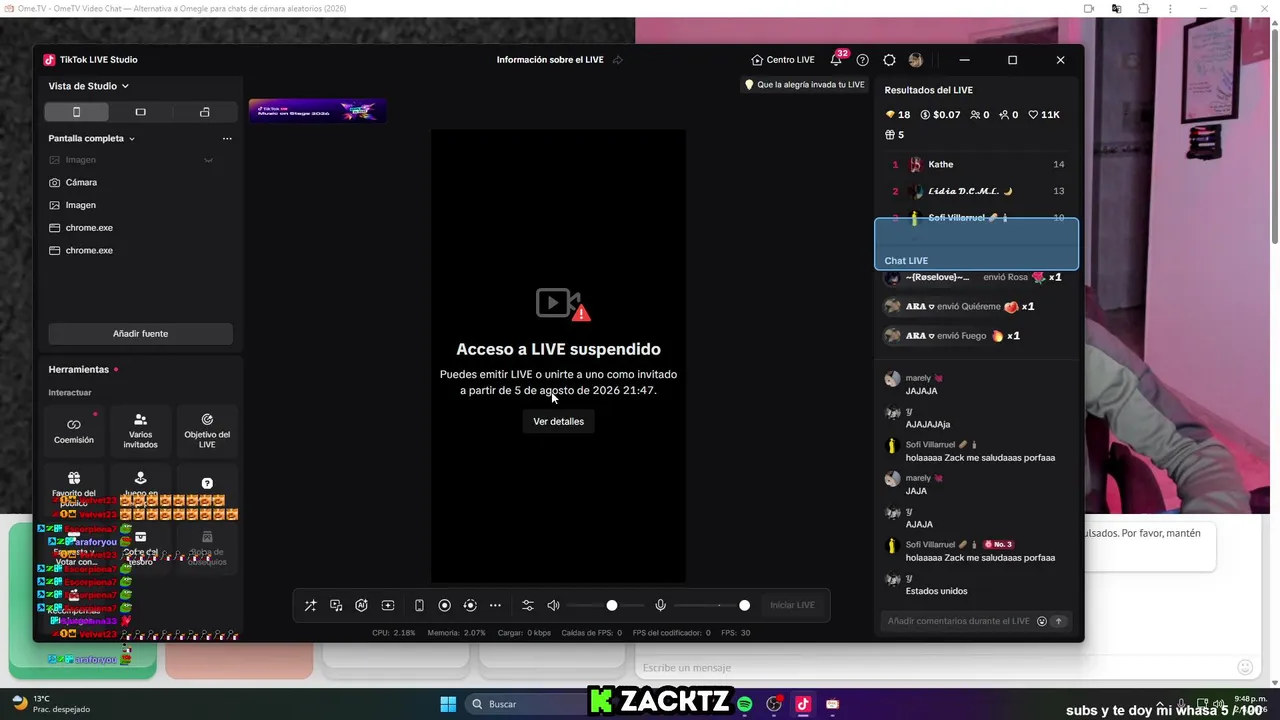Click the 11K likes stat
1280x720 pixels.
[x=1044, y=115]
